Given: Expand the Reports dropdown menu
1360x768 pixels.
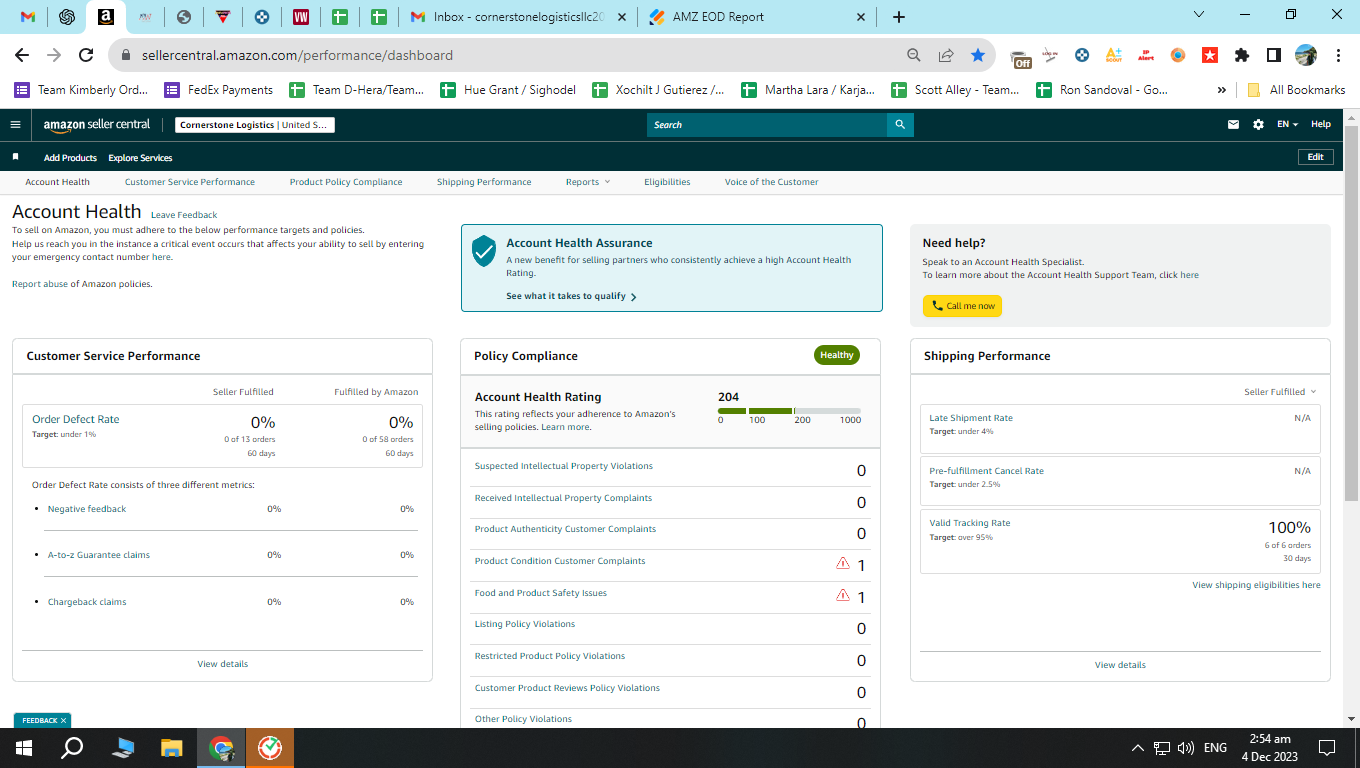Looking at the screenshot, I should click(x=588, y=182).
